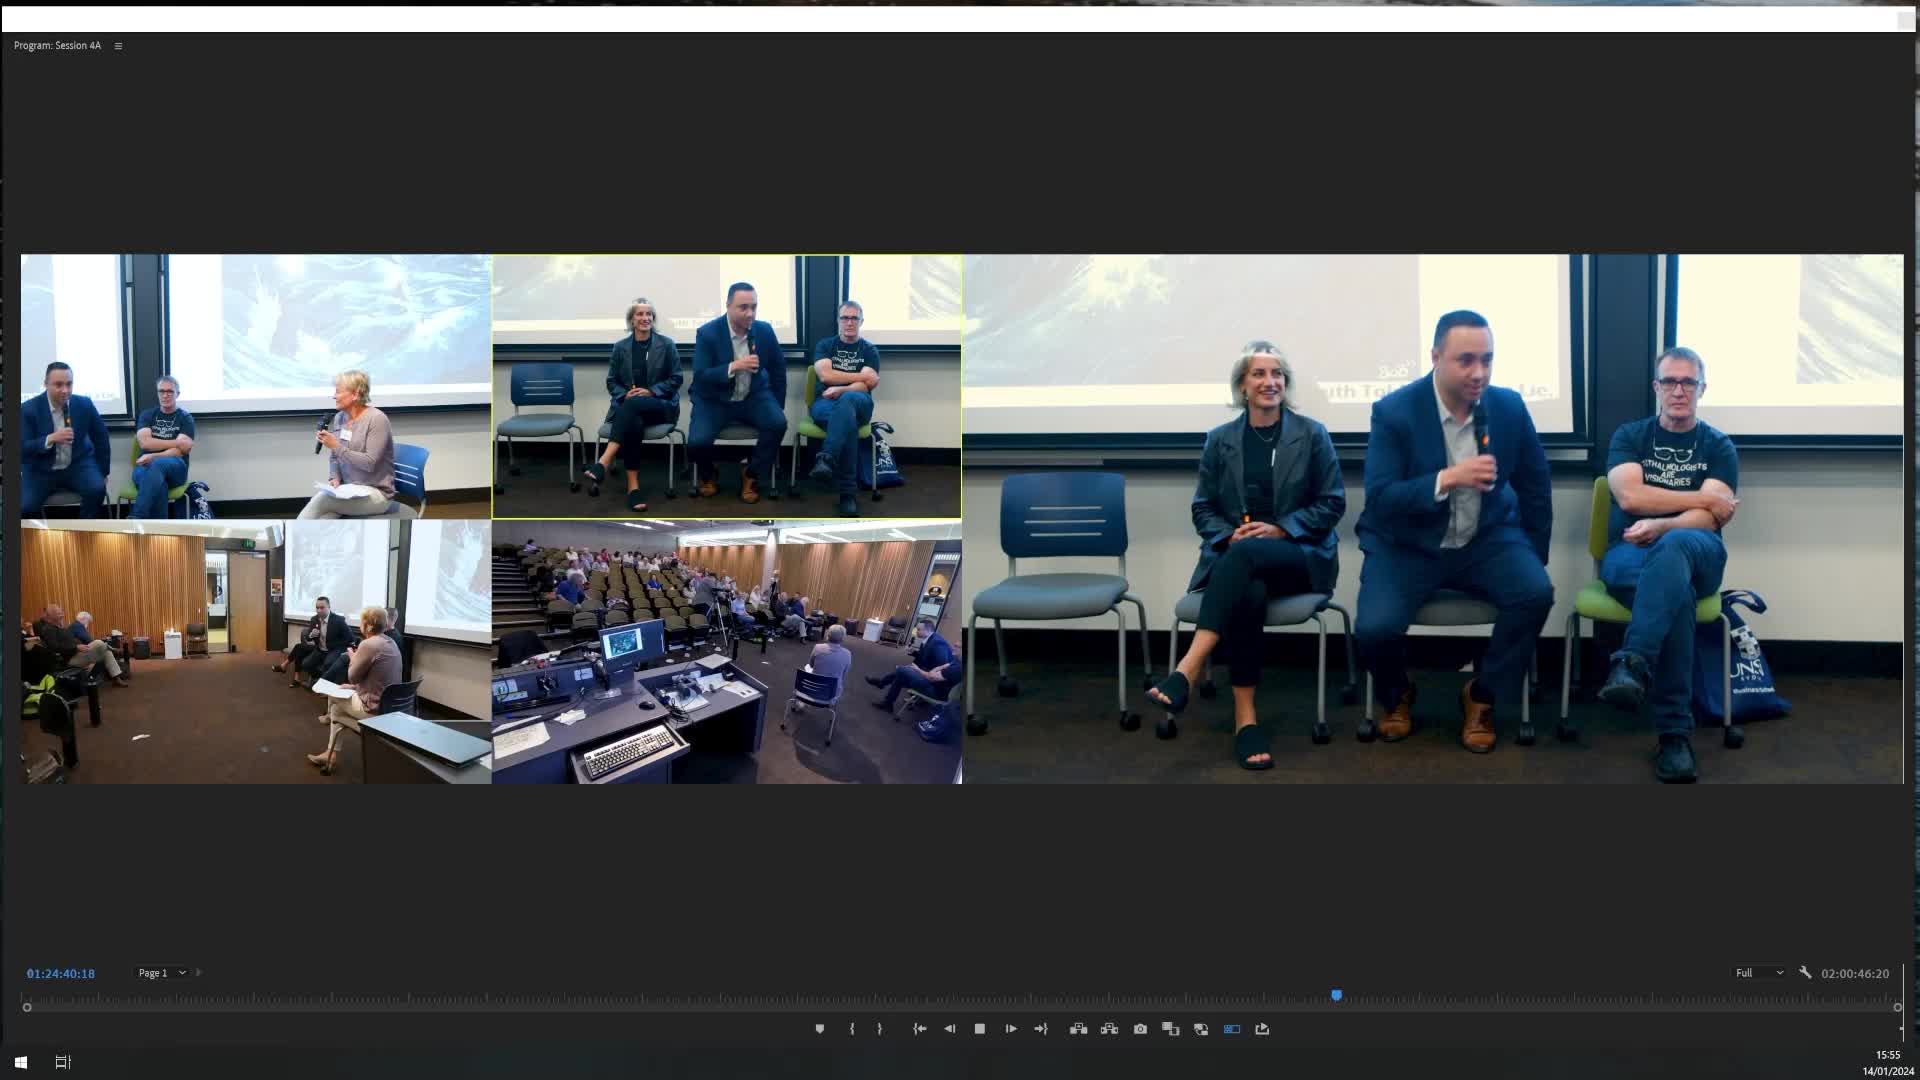Go to Out point

point(1041,1029)
